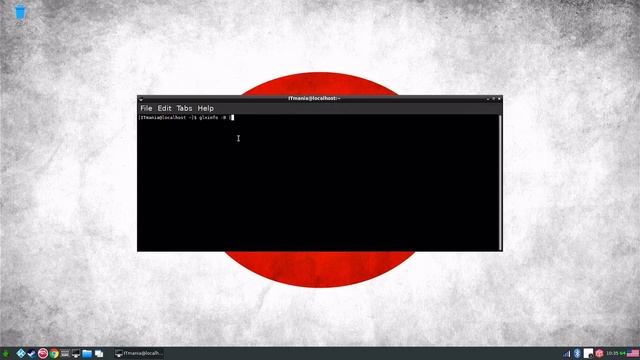
Task: Launch Kodi from the taskbar
Action: click(x=20, y=353)
